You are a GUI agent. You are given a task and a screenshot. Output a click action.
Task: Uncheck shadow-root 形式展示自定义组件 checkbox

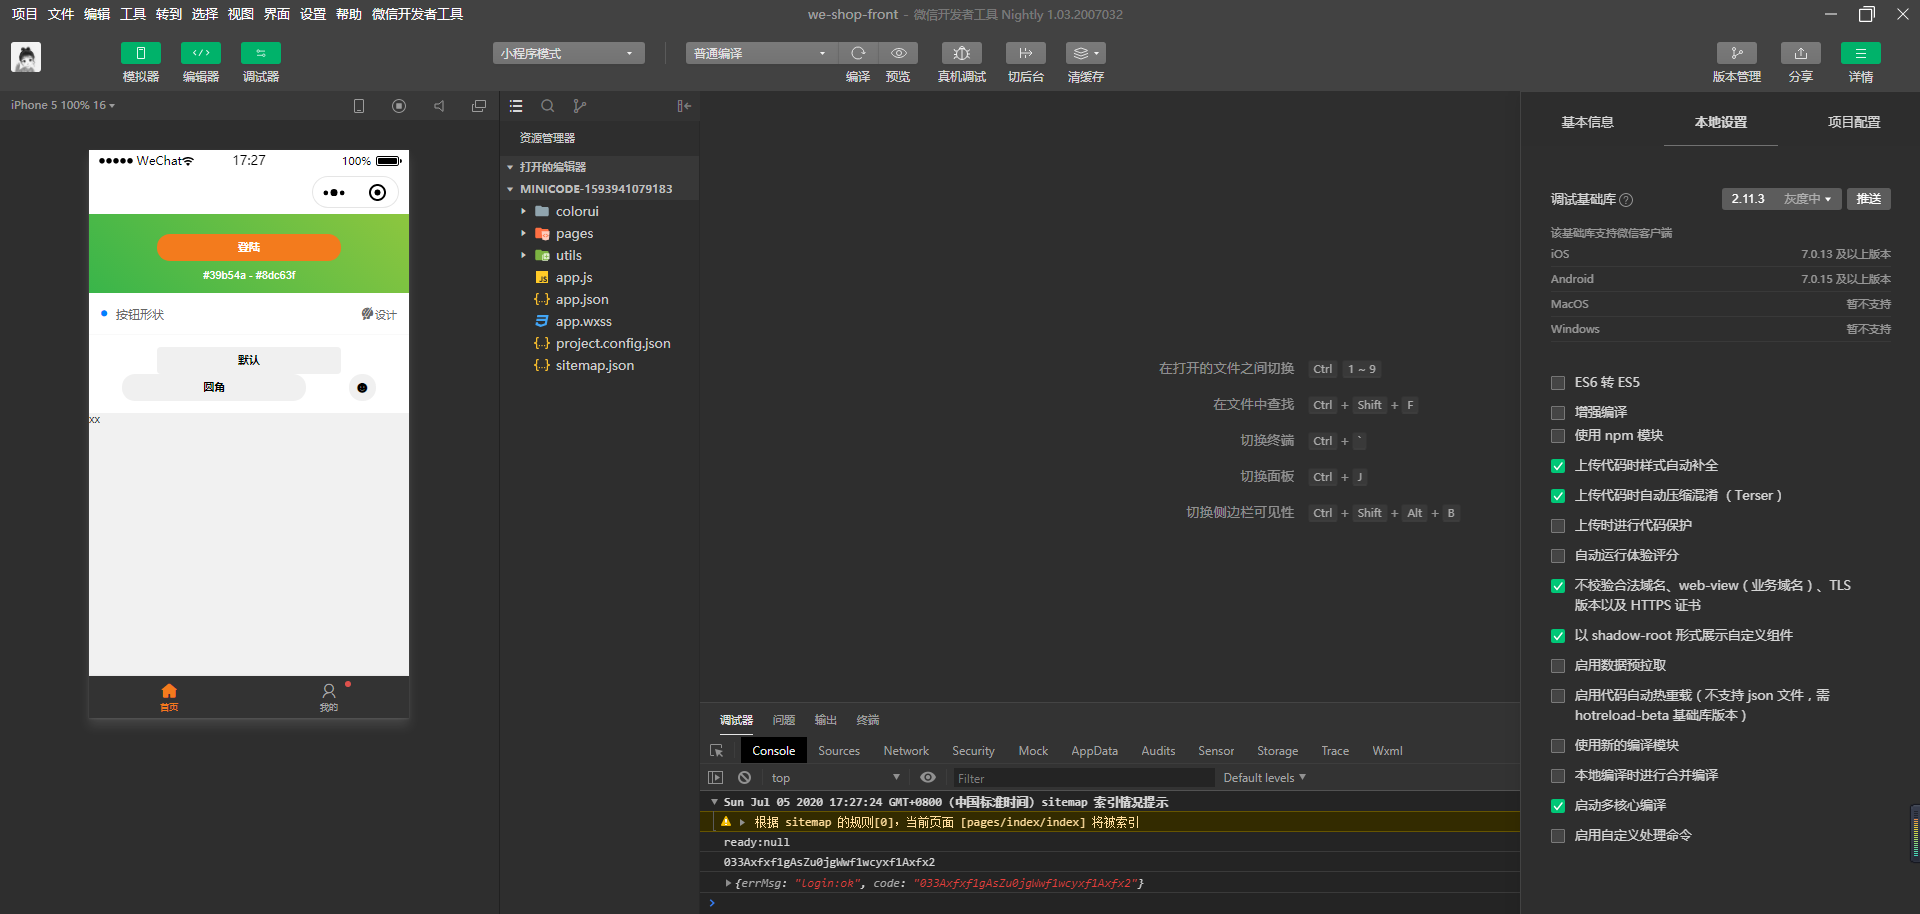[x=1558, y=636]
